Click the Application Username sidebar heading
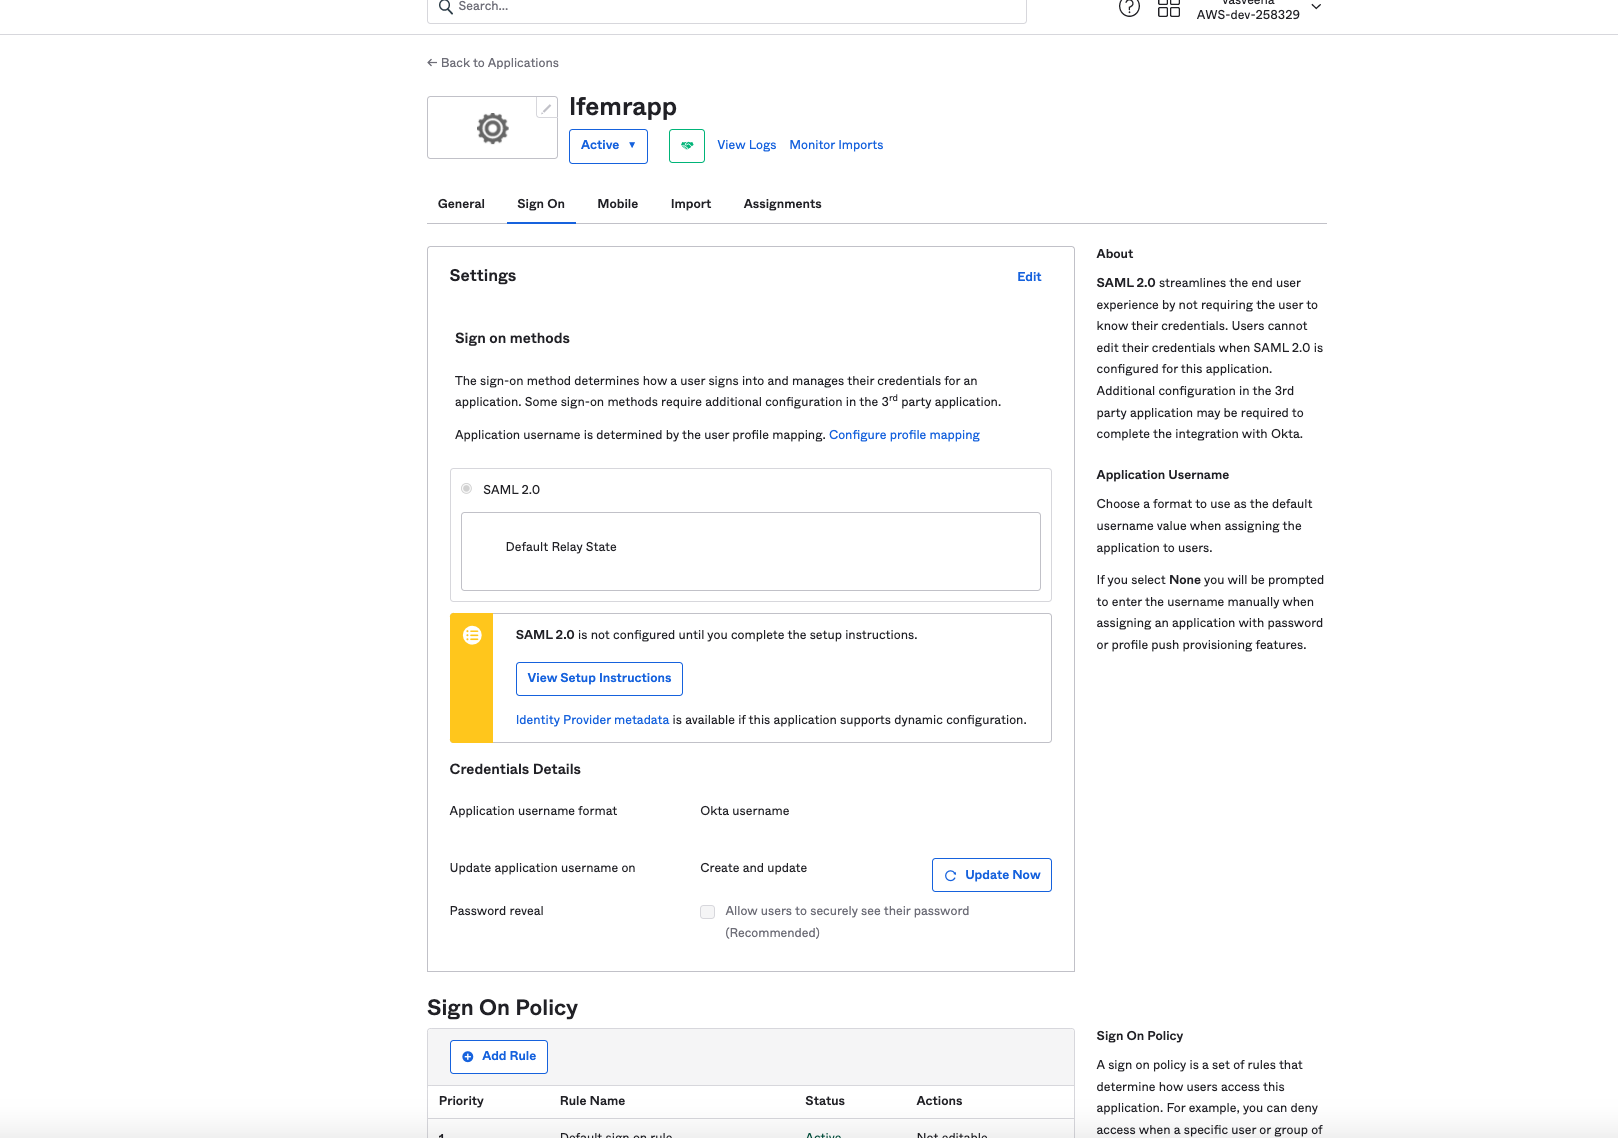The width and height of the screenshot is (1618, 1138). (x=1162, y=475)
